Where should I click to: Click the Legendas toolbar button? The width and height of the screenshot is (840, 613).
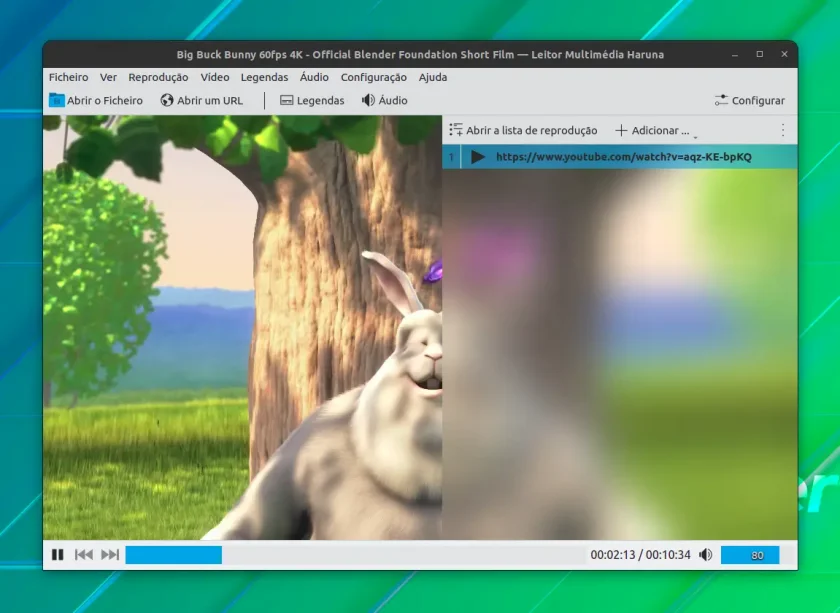[312, 100]
